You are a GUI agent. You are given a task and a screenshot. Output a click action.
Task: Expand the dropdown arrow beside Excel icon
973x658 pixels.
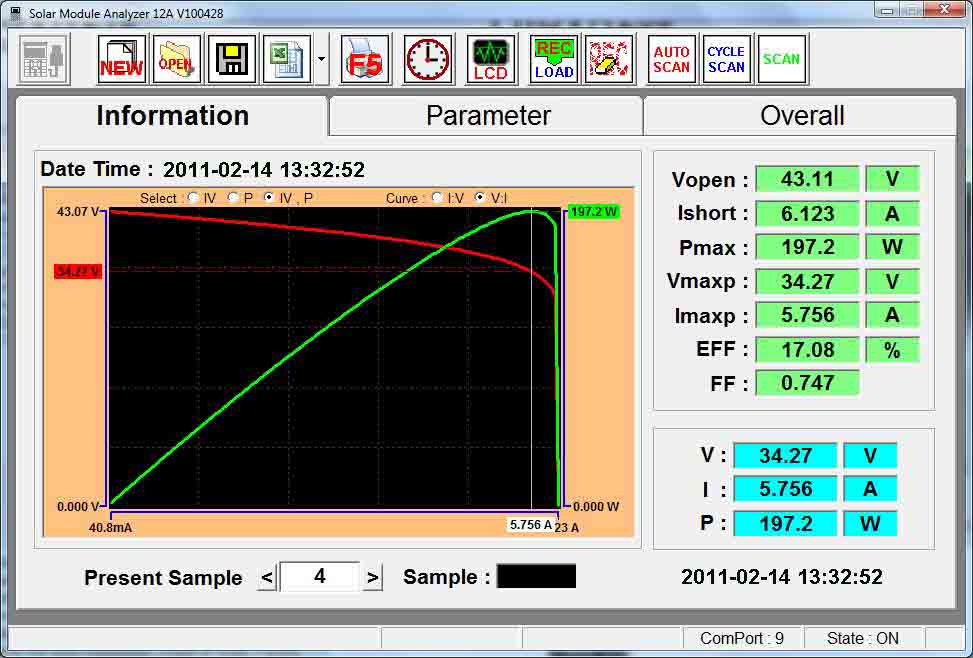pyautogui.click(x=321, y=60)
